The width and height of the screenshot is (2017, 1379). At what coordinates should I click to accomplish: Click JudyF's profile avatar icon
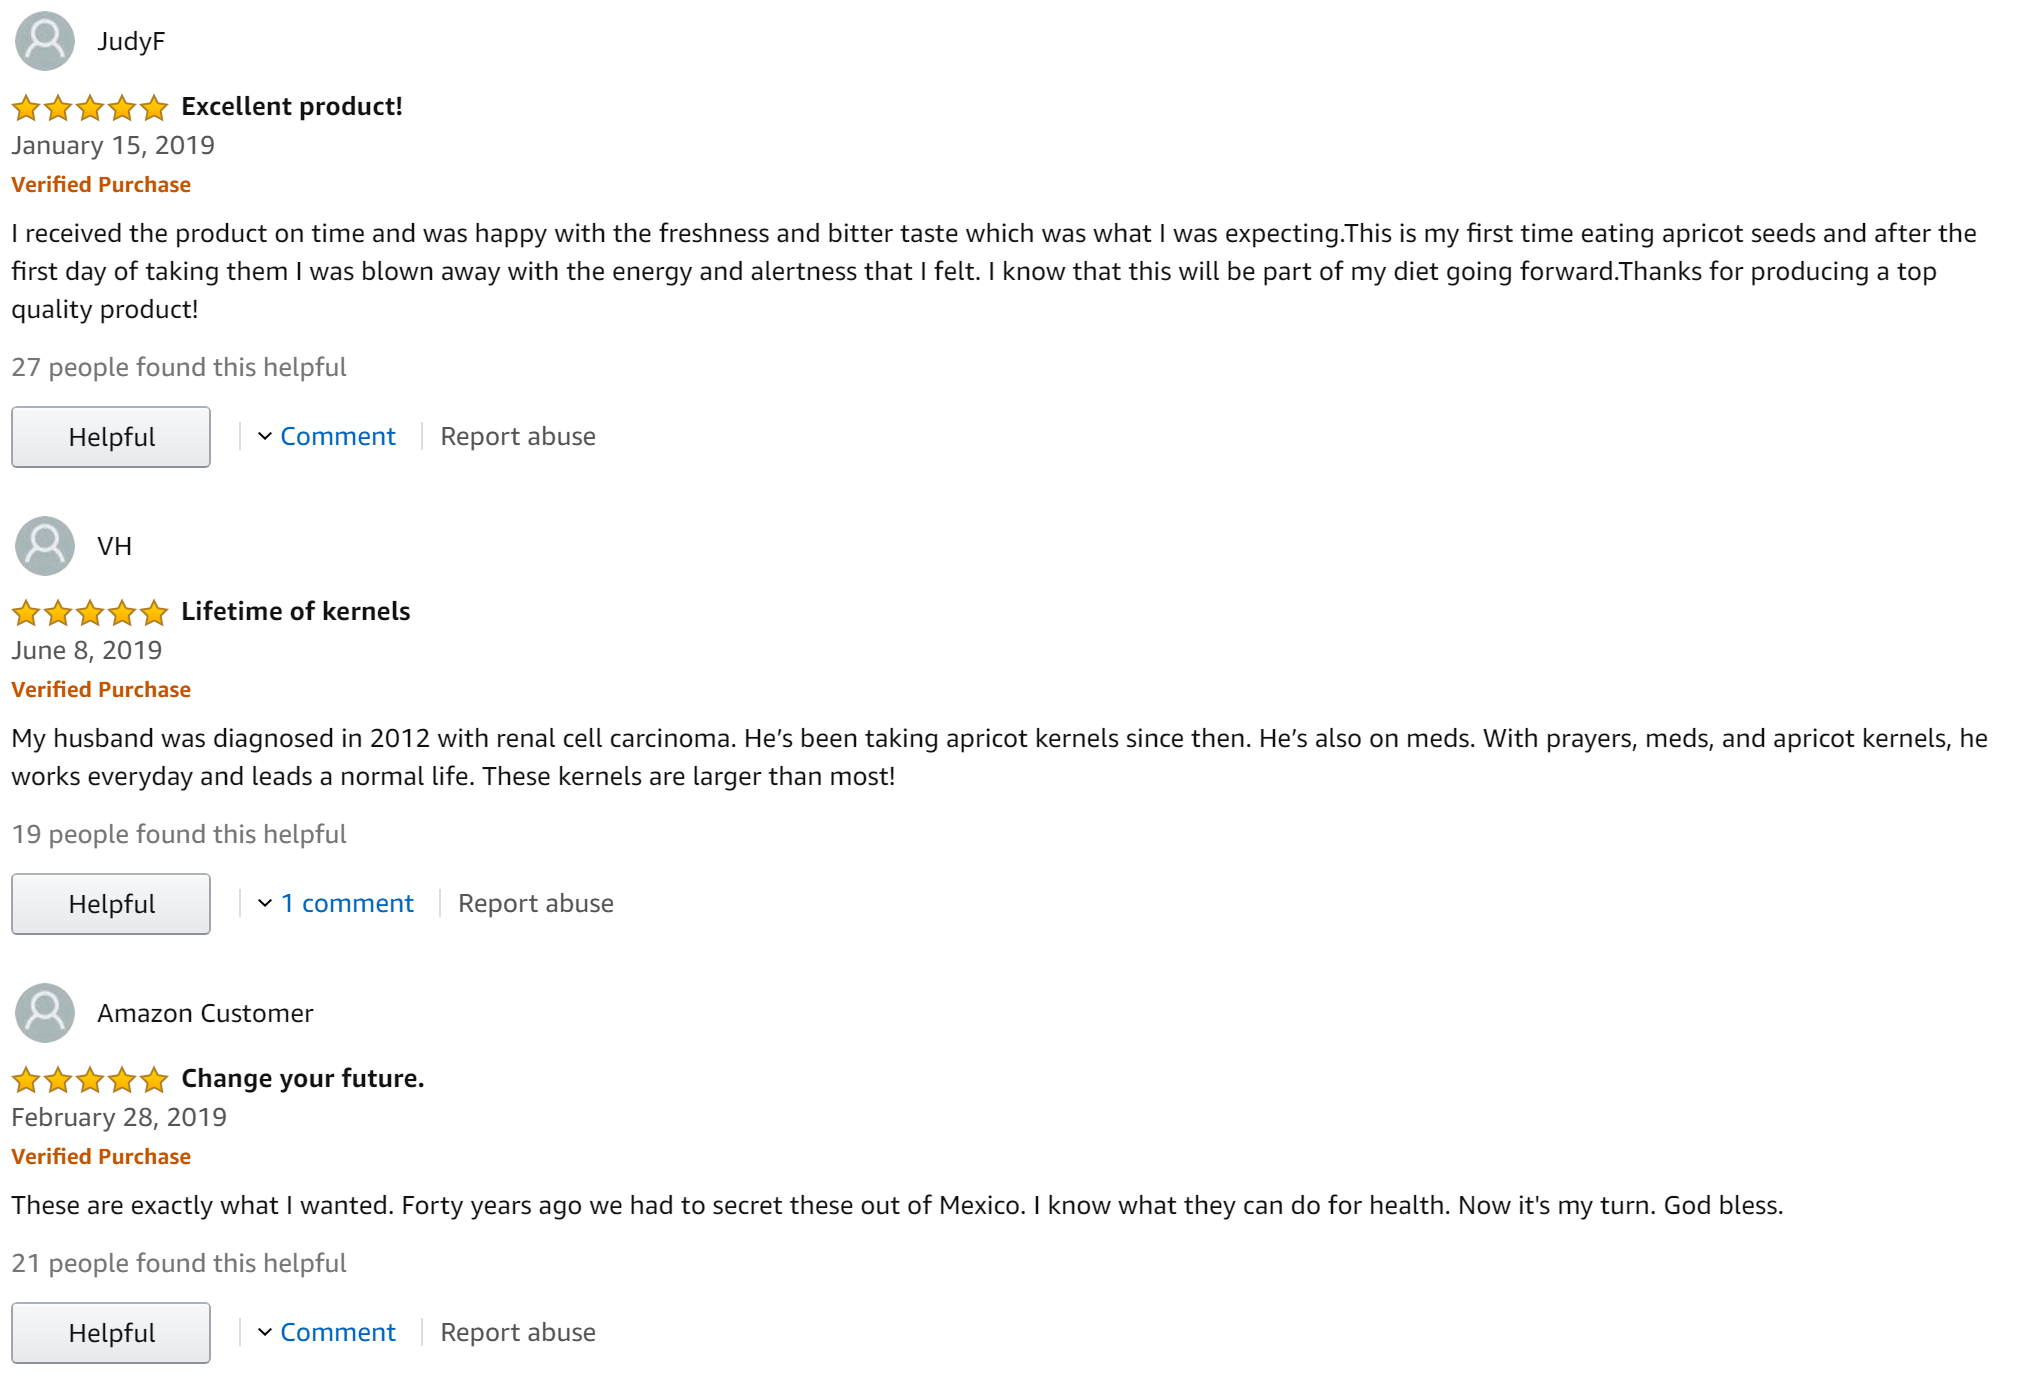[44, 41]
